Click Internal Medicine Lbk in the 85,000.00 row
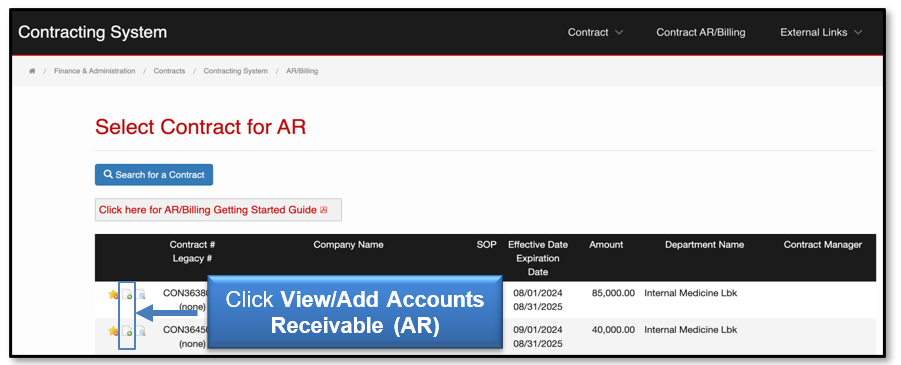The image size is (901, 365). pyautogui.click(x=691, y=293)
